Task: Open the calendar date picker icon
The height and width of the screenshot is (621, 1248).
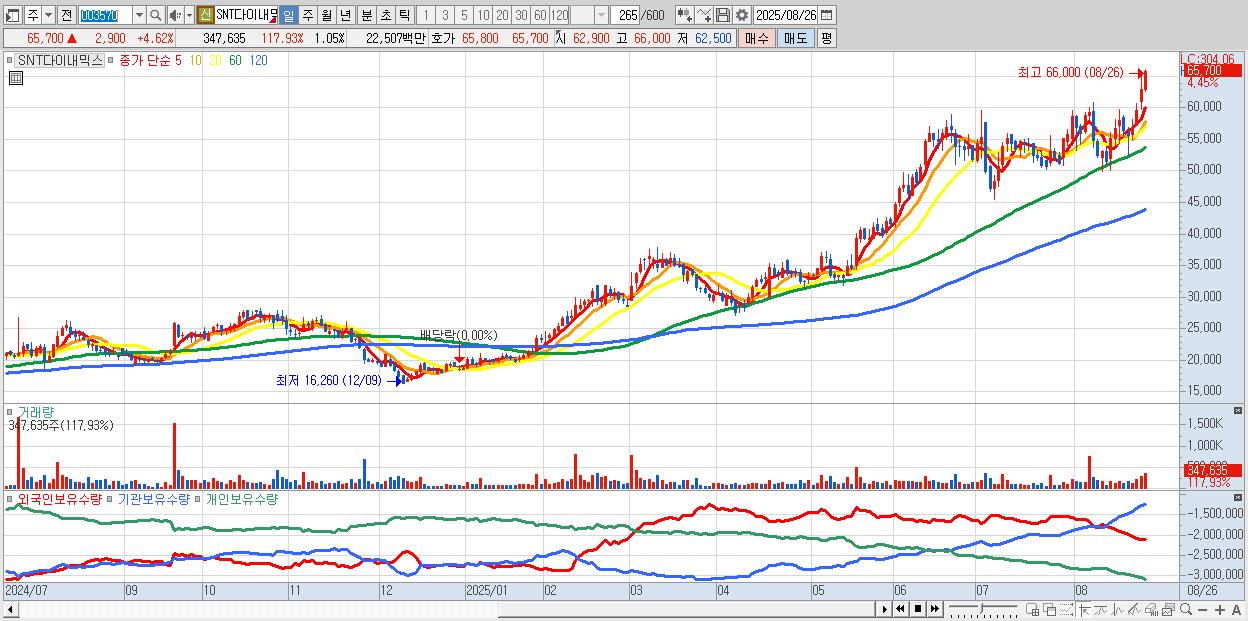Action: tap(827, 15)
